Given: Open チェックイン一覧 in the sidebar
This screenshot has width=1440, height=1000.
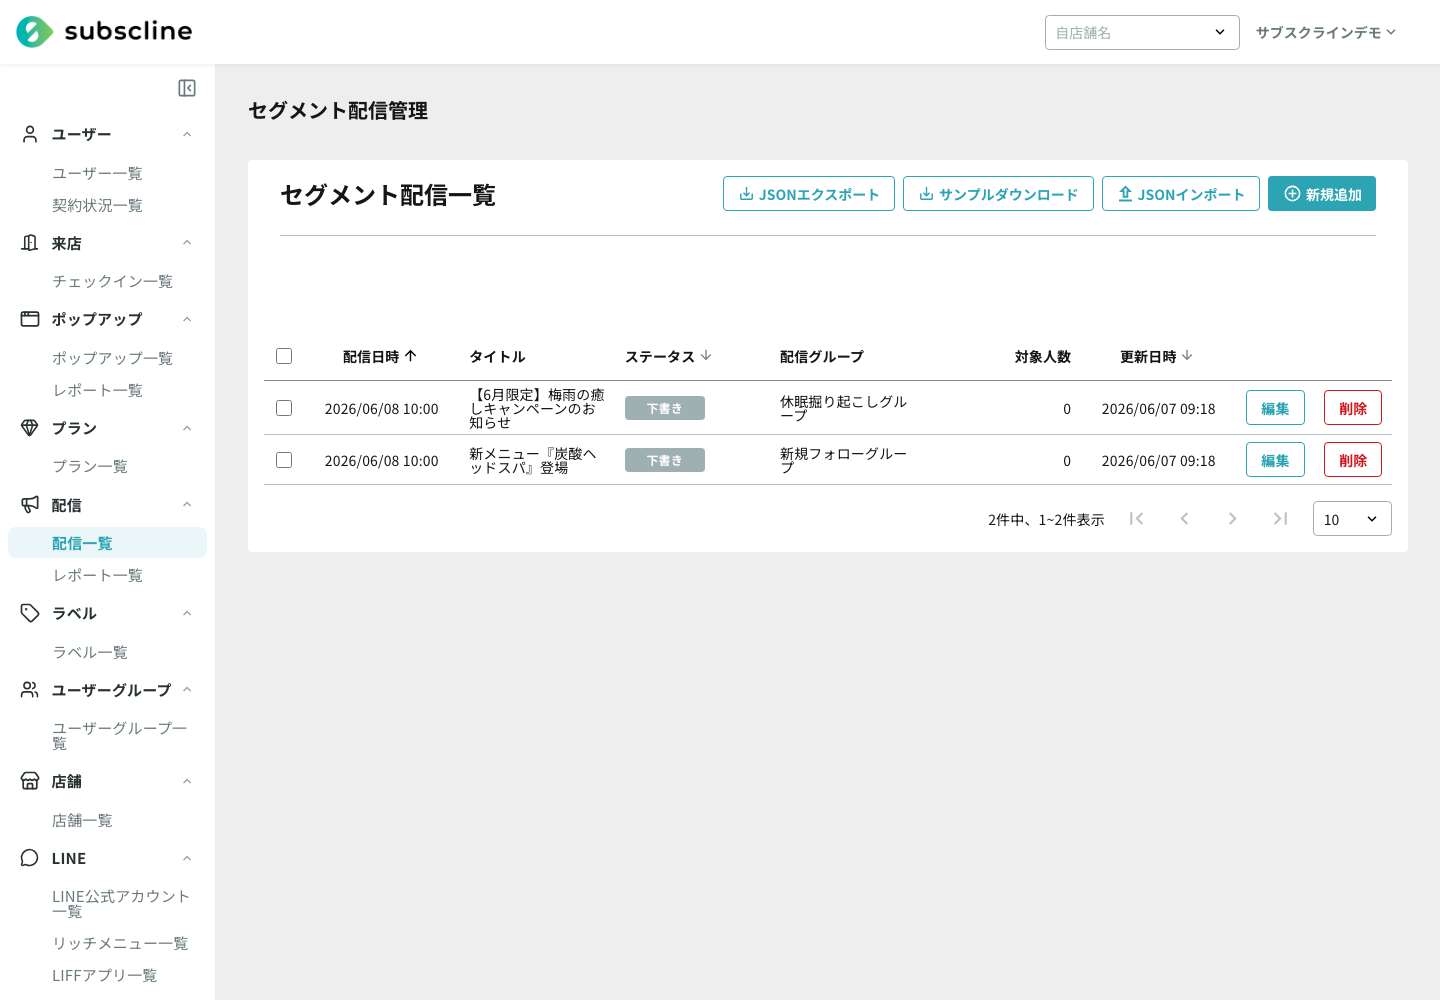Looking at the screenshot, I should (x=112, y=281).
